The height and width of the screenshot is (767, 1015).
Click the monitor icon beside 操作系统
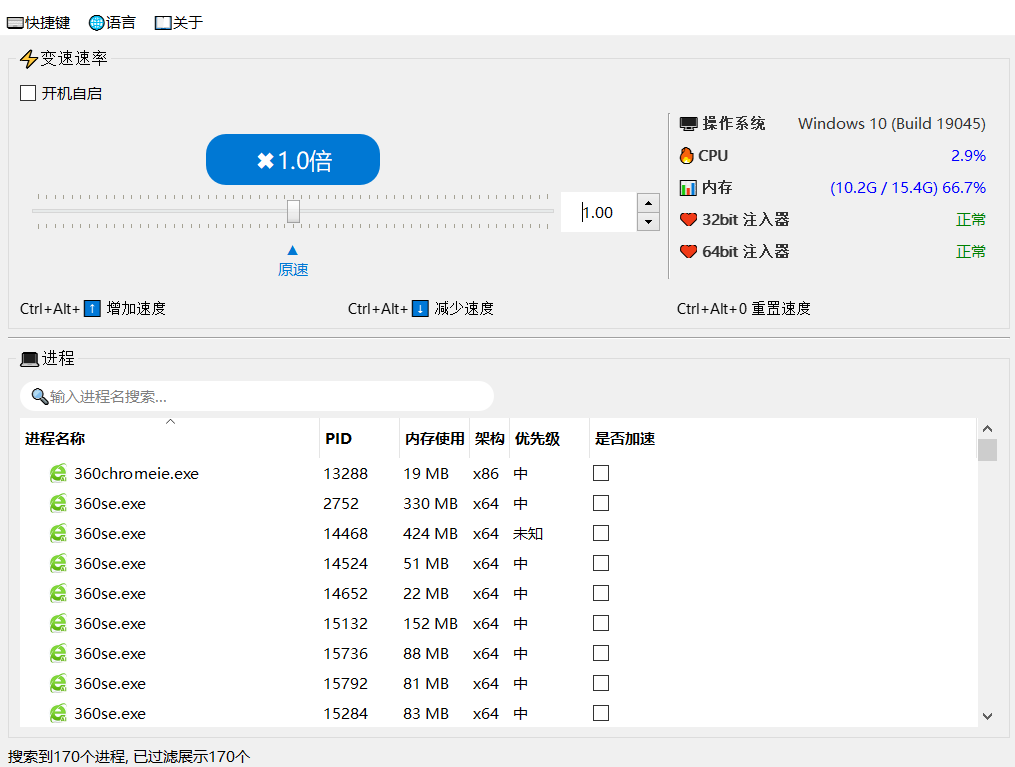tap(688, 123)
